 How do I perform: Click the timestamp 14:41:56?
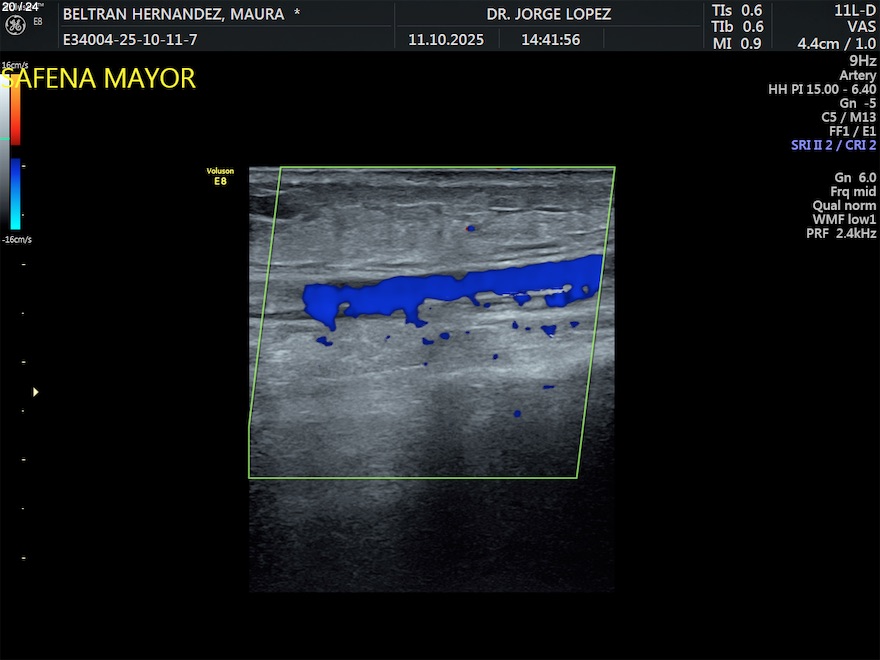click(550, 40)
